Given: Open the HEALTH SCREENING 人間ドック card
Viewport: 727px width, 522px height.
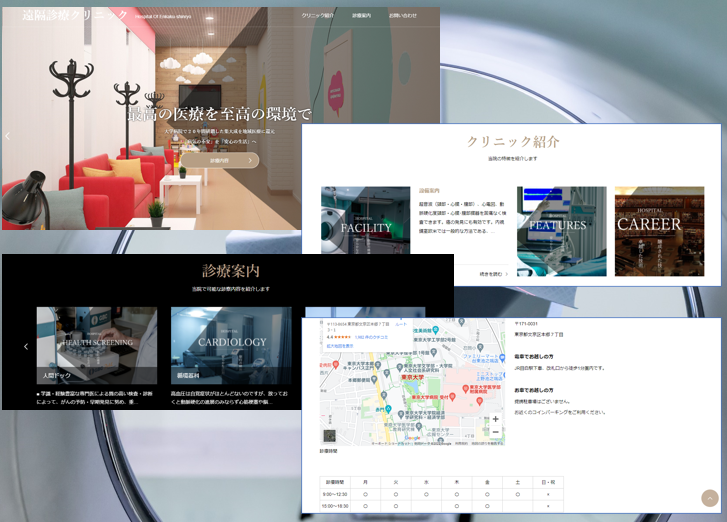Looking at the screenshot, I should tap(97, 345).
